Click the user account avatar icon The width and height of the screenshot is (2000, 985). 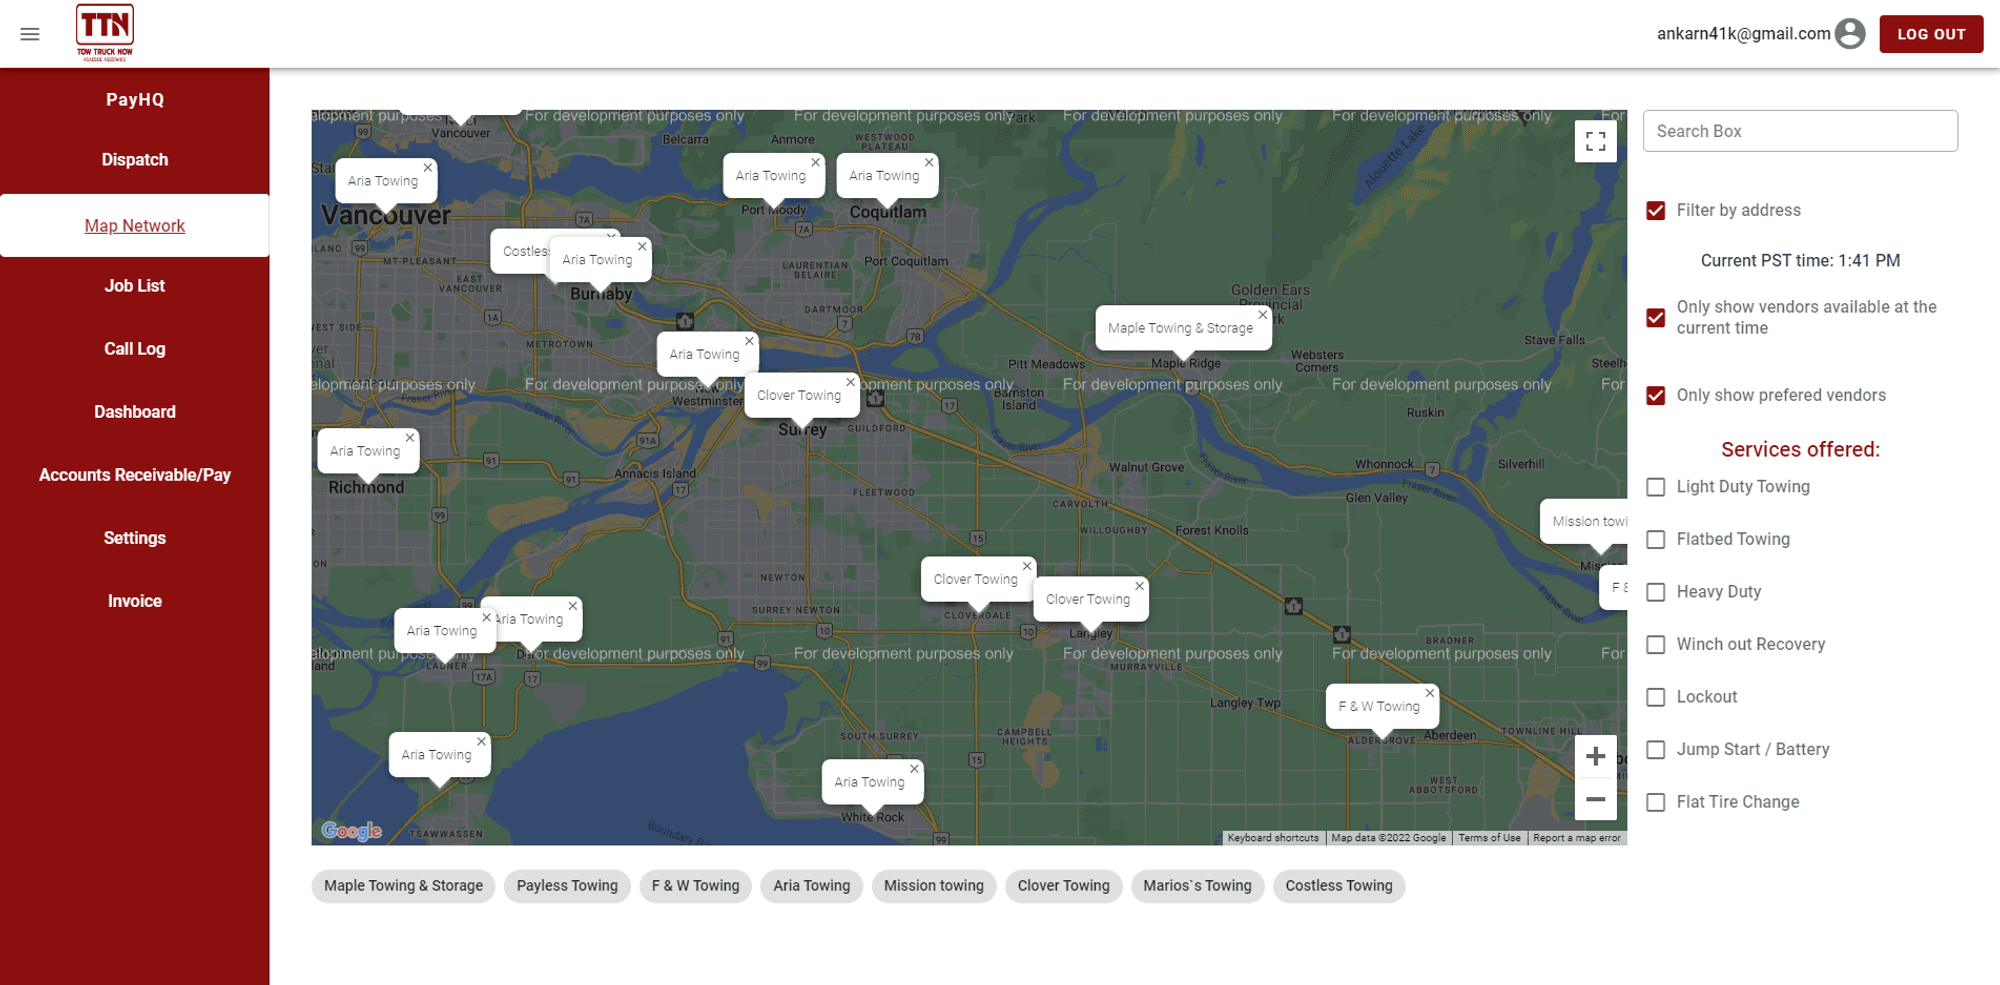click(1850, 34)
